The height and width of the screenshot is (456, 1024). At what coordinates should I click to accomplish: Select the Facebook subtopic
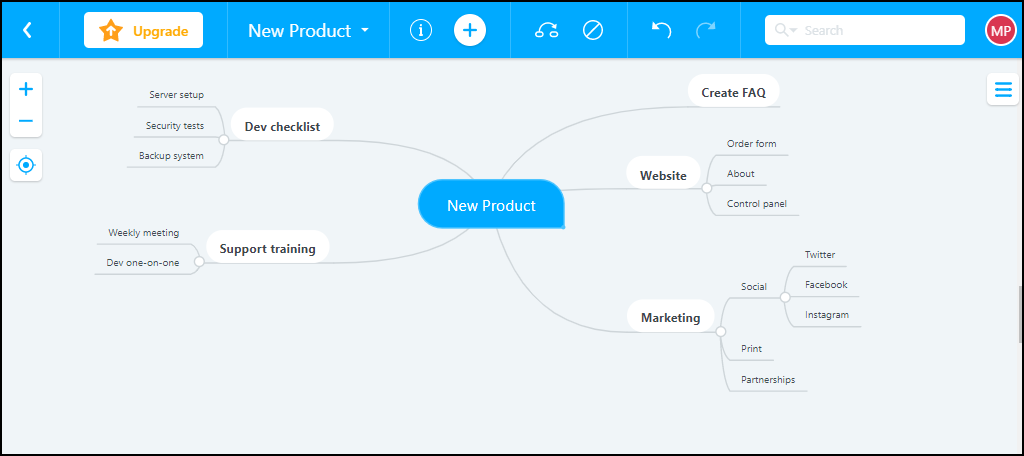pyautogui.click(x=826, y=284)
